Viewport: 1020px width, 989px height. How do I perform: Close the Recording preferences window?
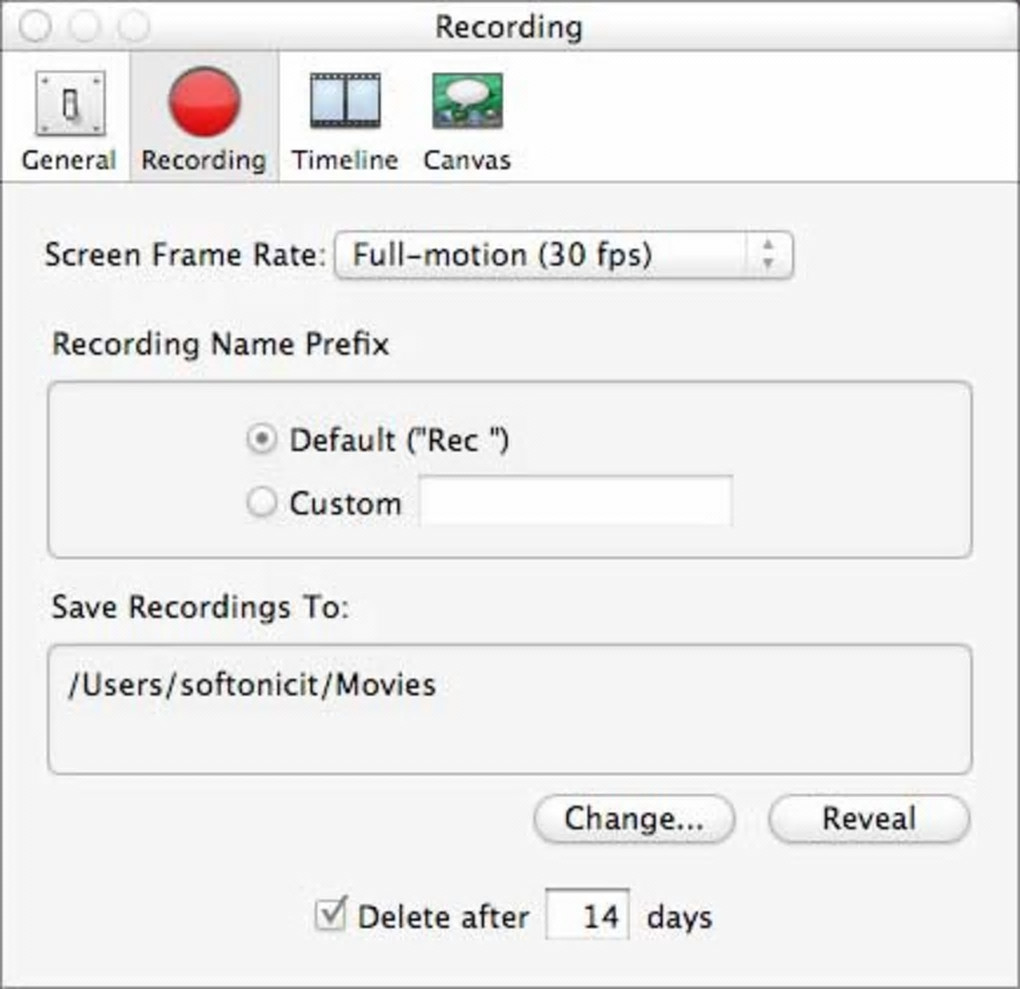36,26
